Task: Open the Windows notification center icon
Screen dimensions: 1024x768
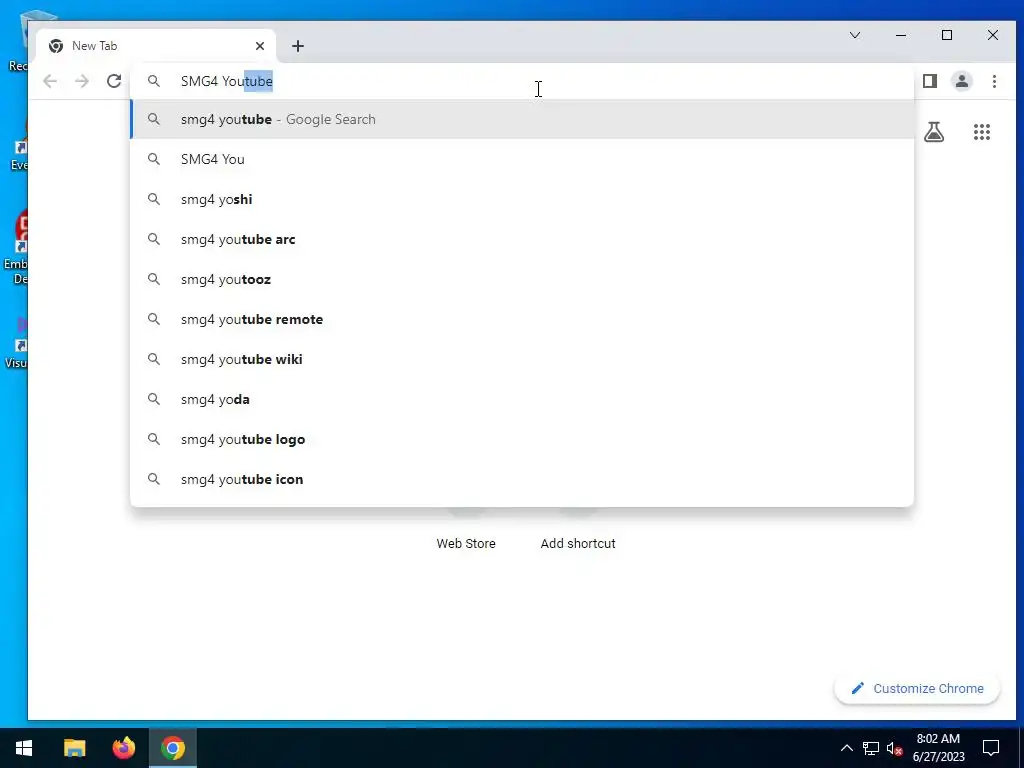Action: tap(991, 748)
